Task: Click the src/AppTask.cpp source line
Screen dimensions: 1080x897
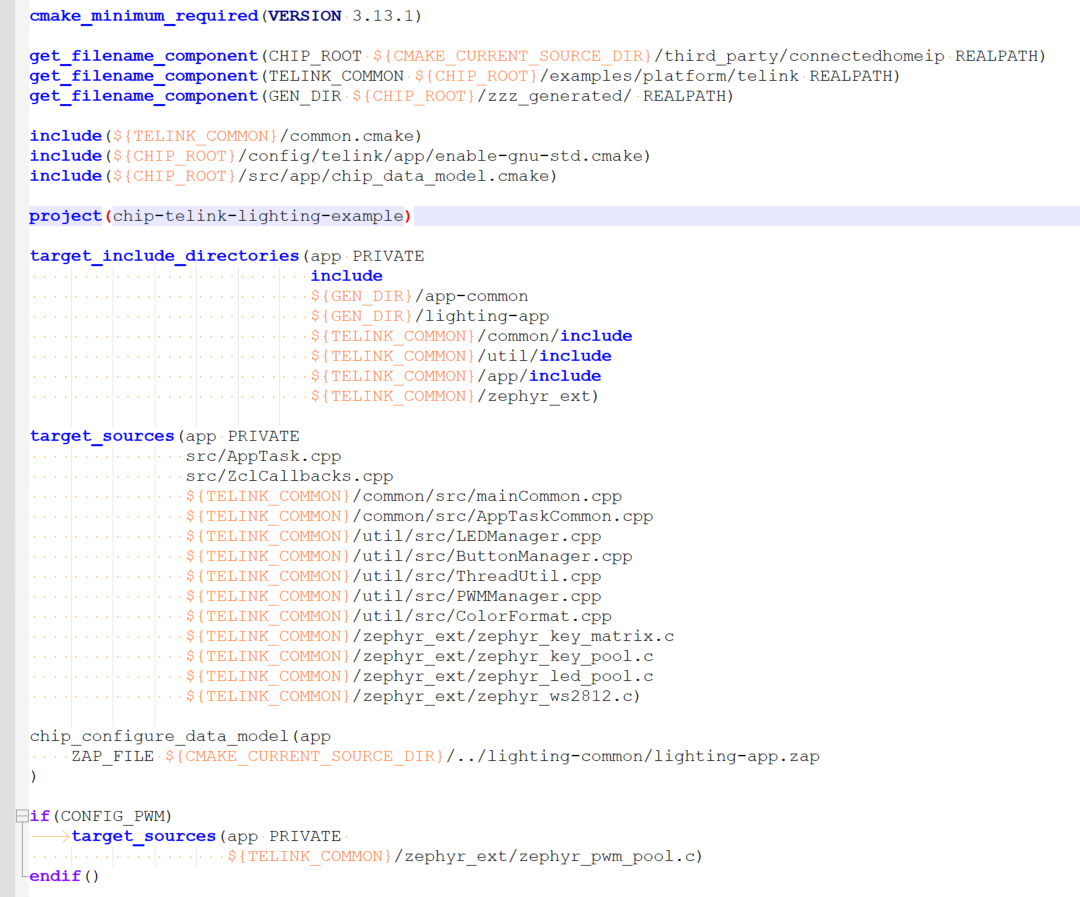Action: 263,456
